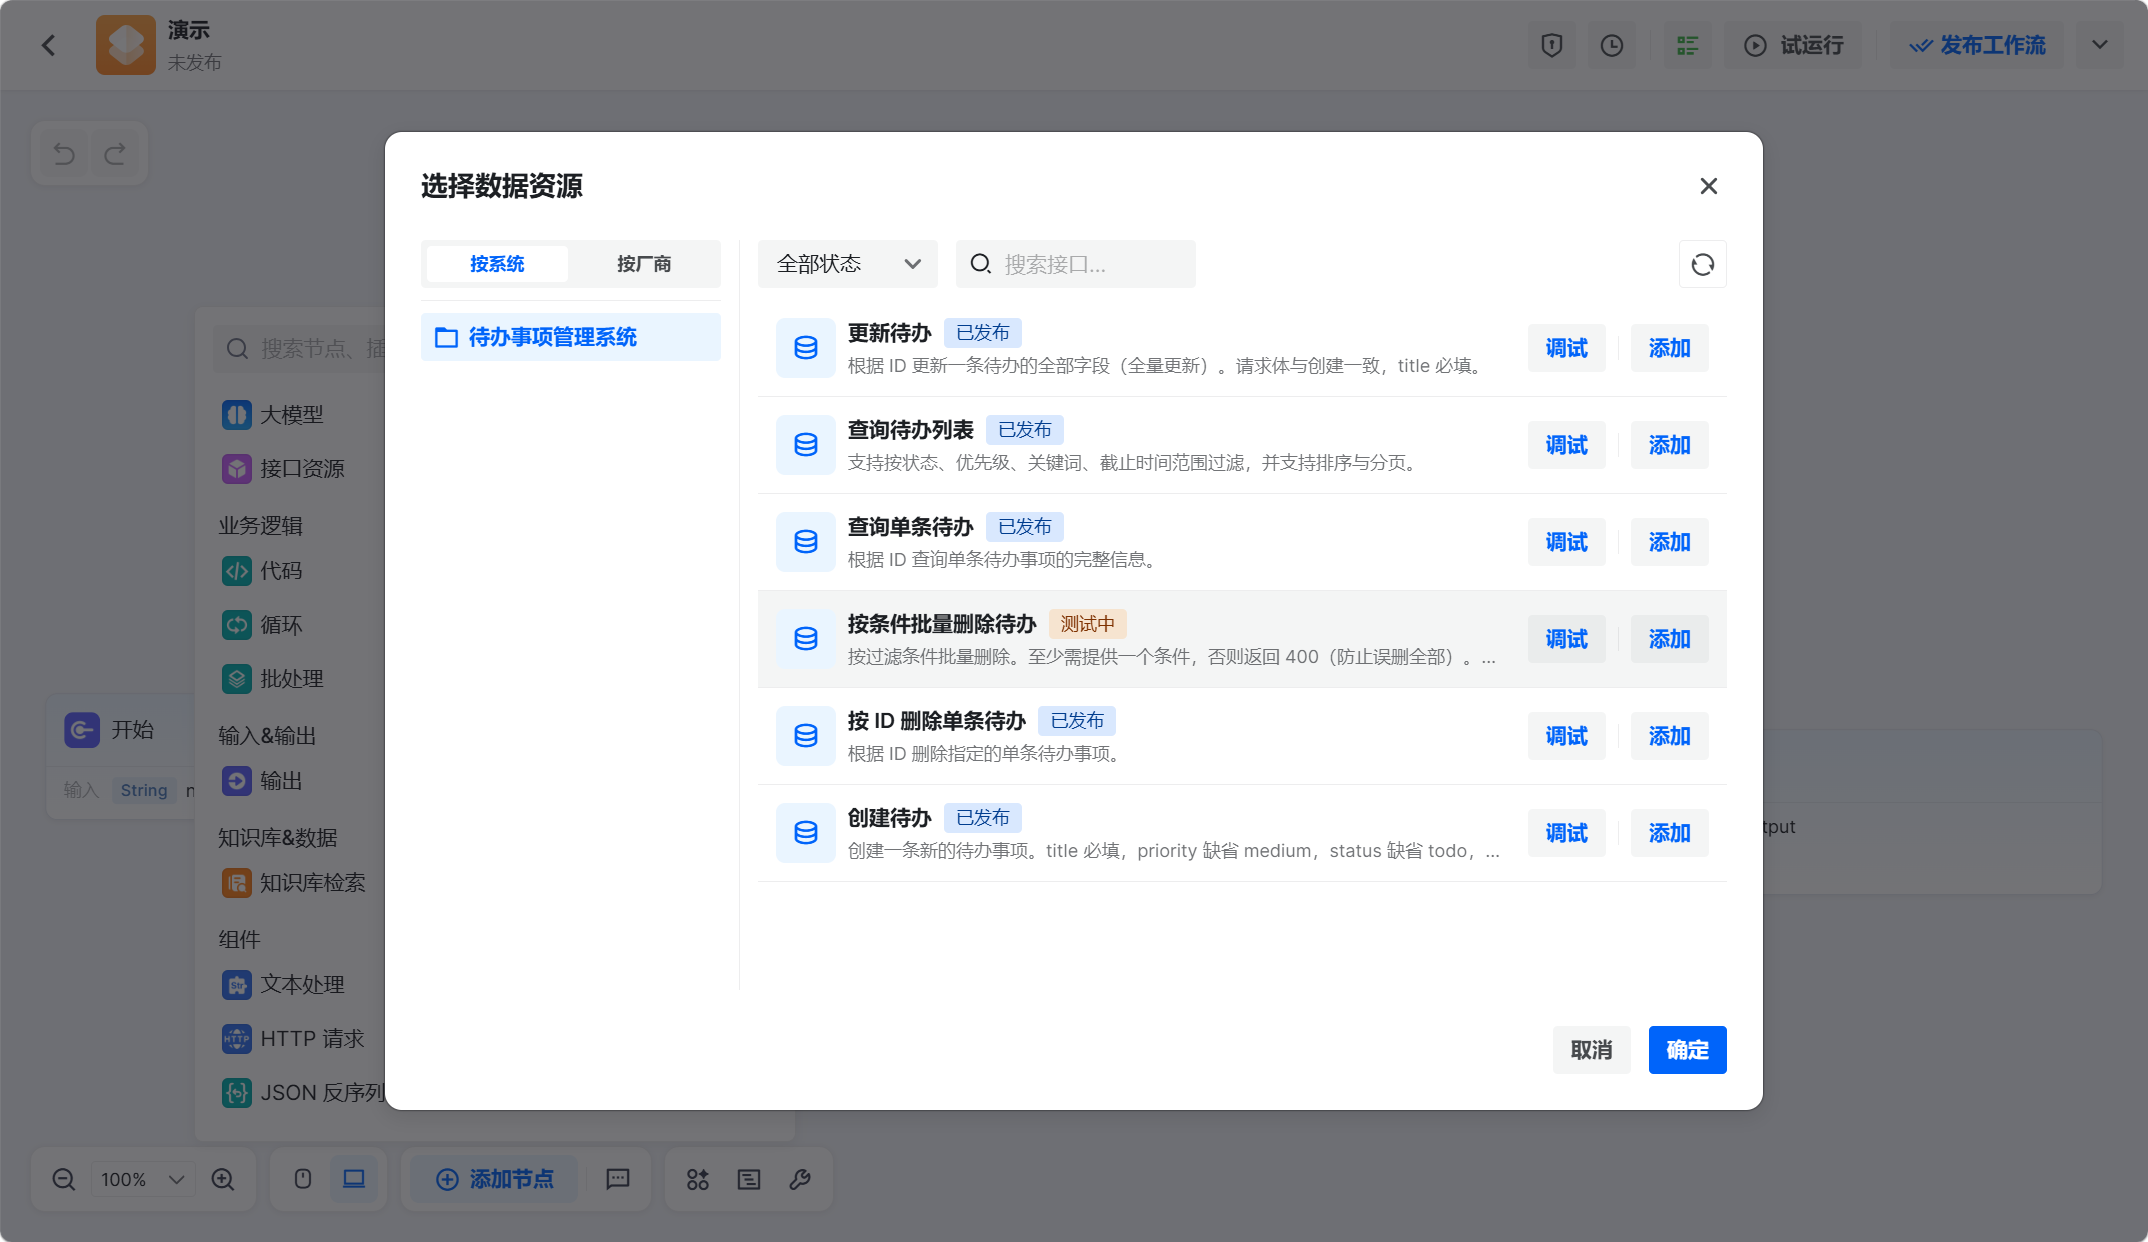Screen dimensions: 2148x1242
Task: Click the refresh icon in the dialog
Action: tap(1702, 264)
